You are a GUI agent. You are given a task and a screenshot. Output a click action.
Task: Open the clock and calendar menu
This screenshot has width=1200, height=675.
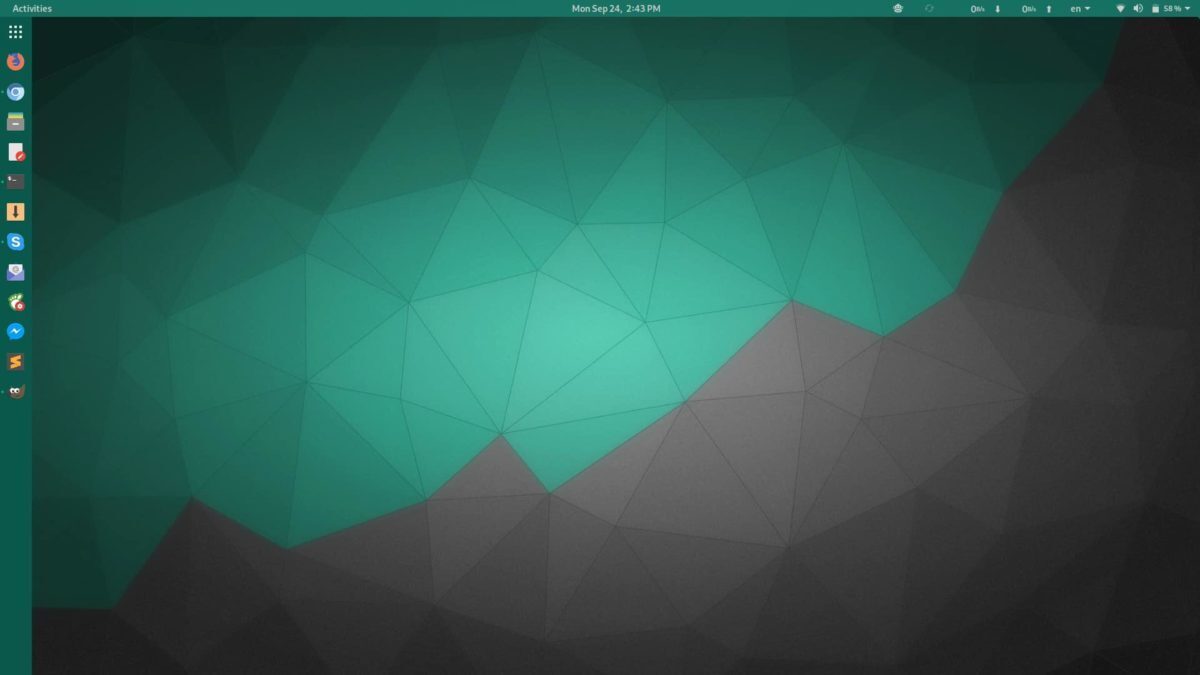pos(615,8)
